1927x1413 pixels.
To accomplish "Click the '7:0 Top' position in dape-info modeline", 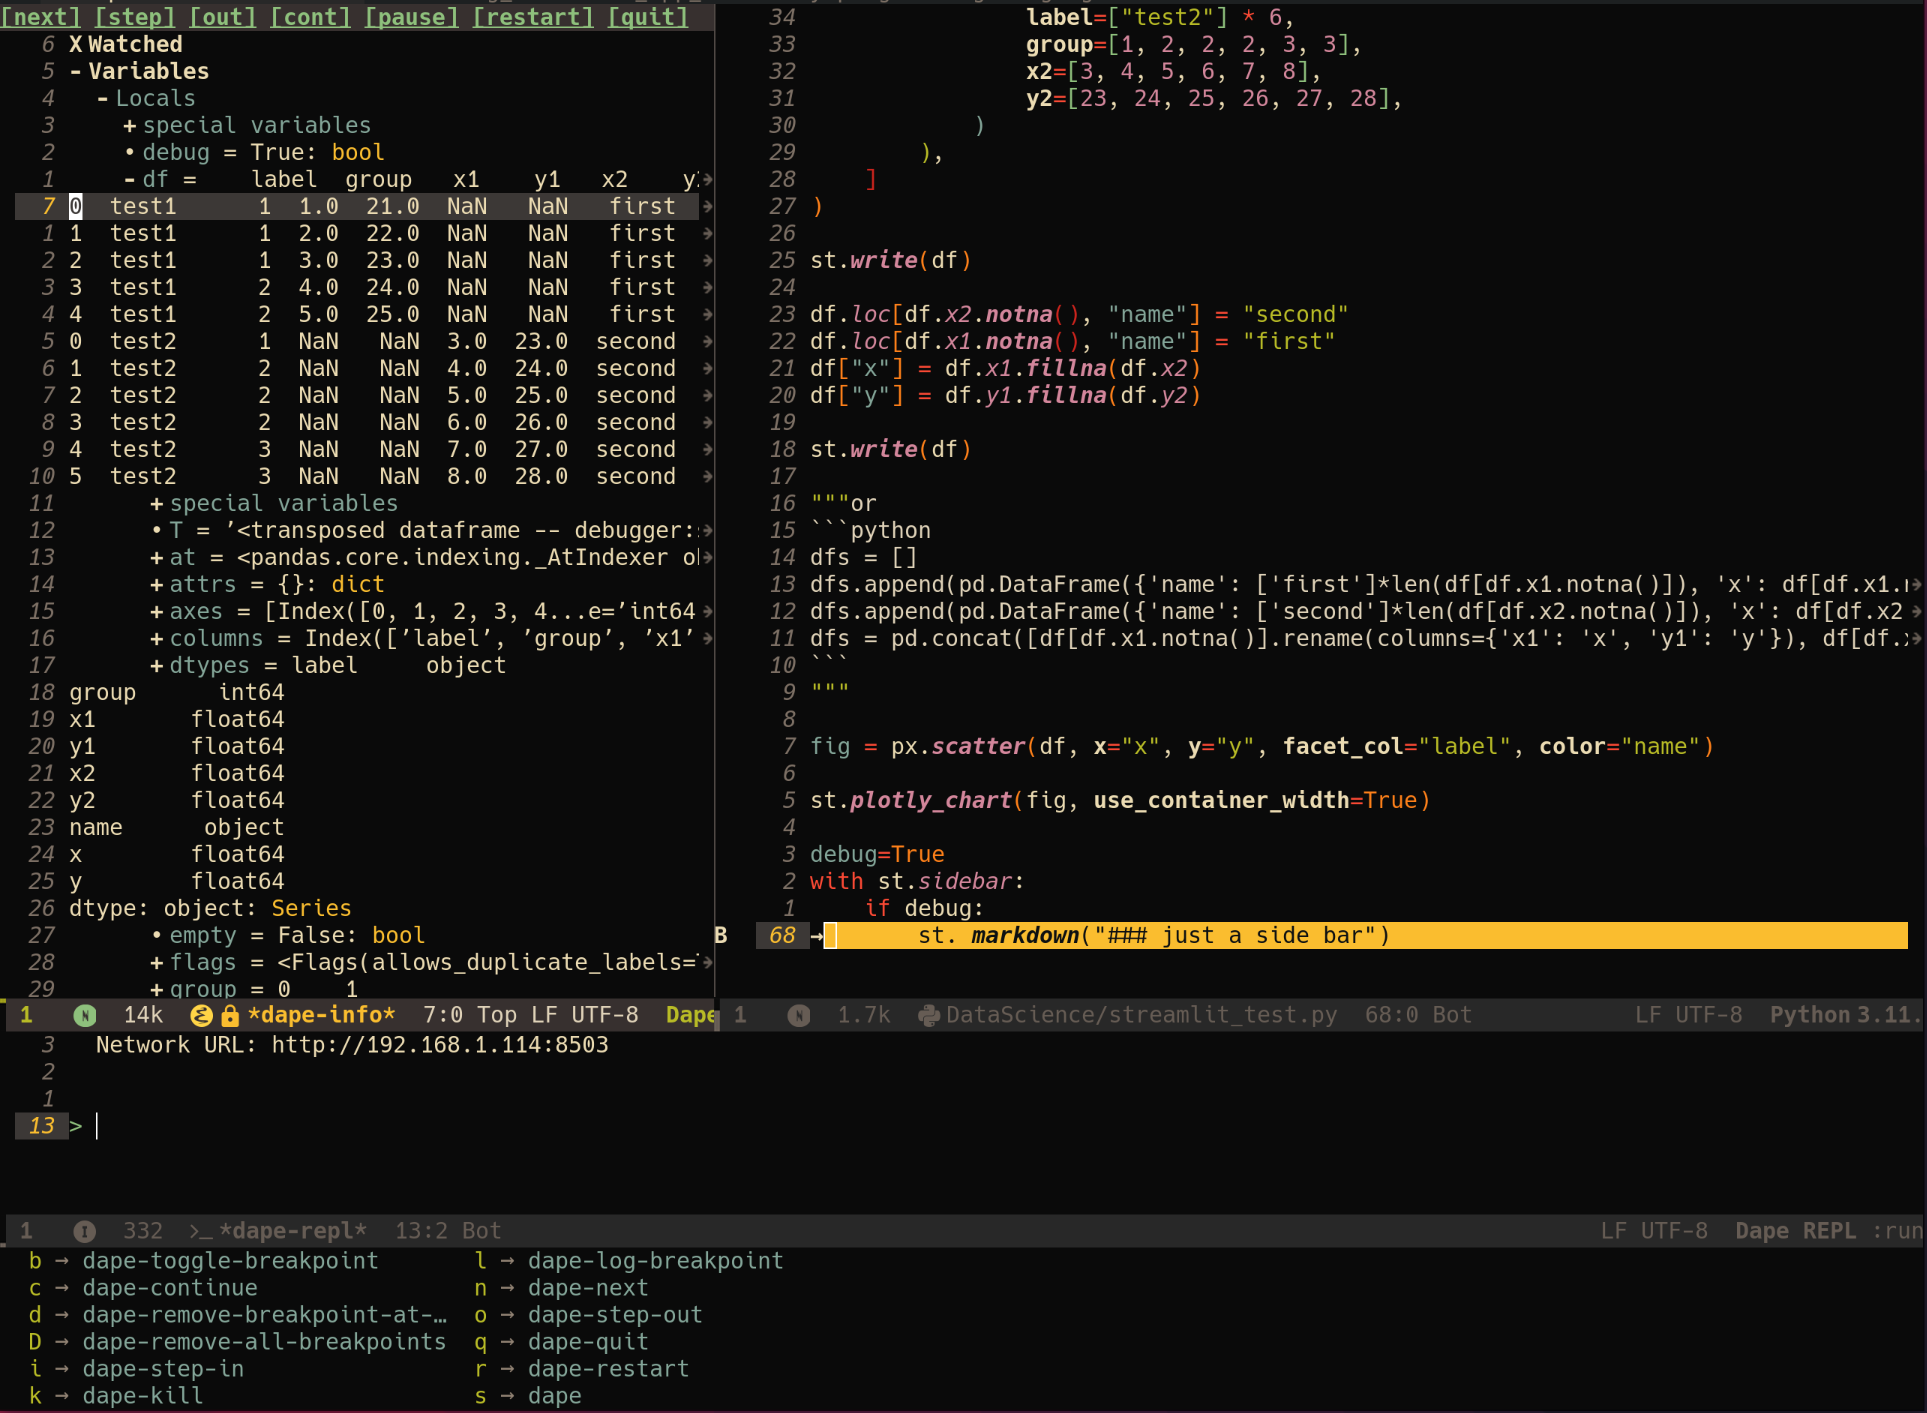I will 469,1015.
